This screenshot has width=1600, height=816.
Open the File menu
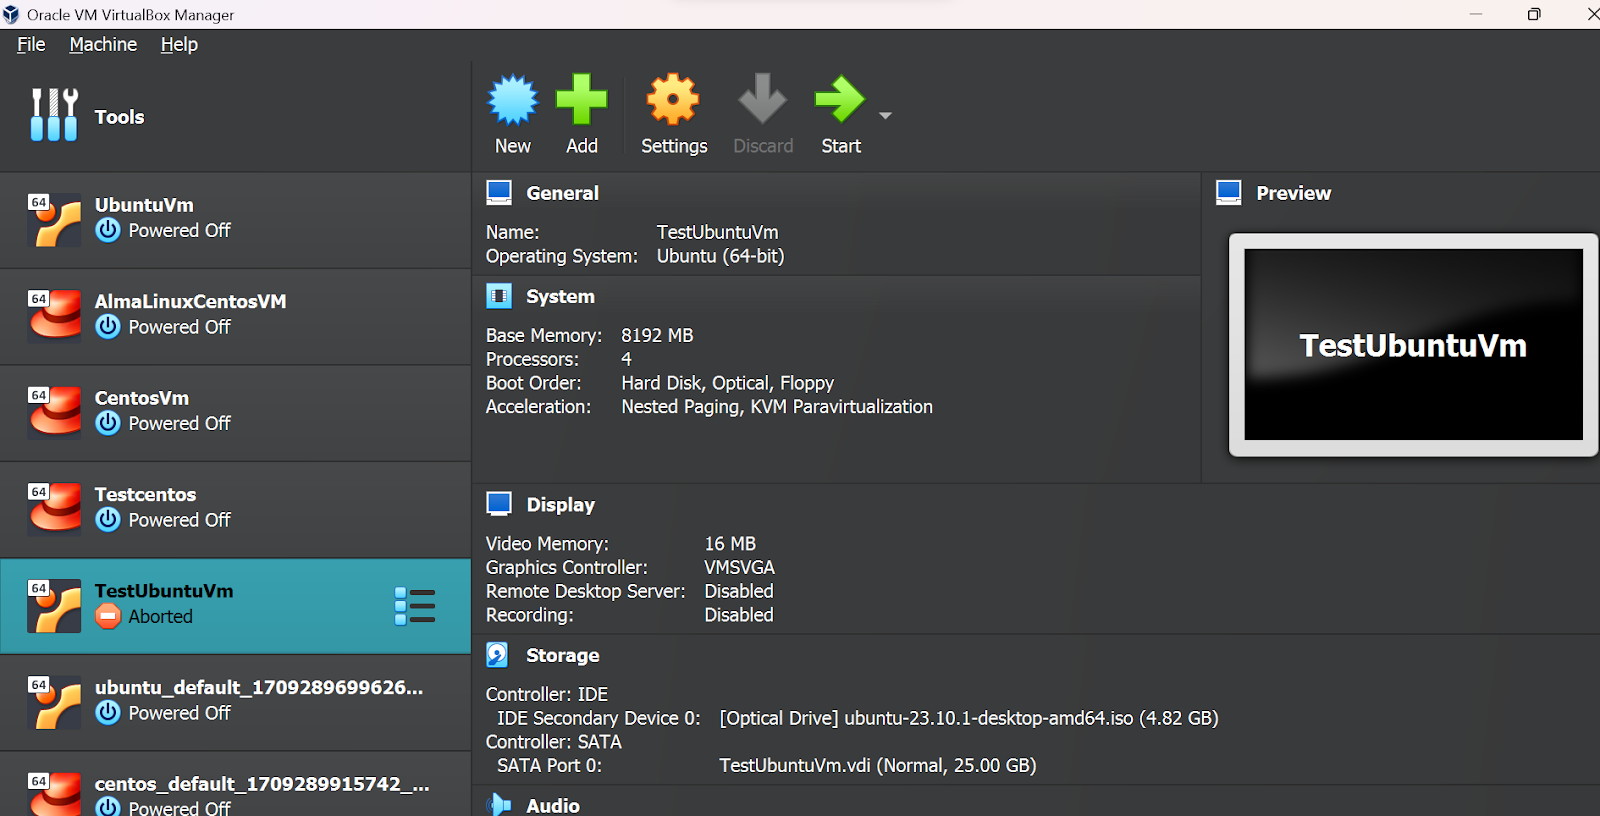click(31, 44)
